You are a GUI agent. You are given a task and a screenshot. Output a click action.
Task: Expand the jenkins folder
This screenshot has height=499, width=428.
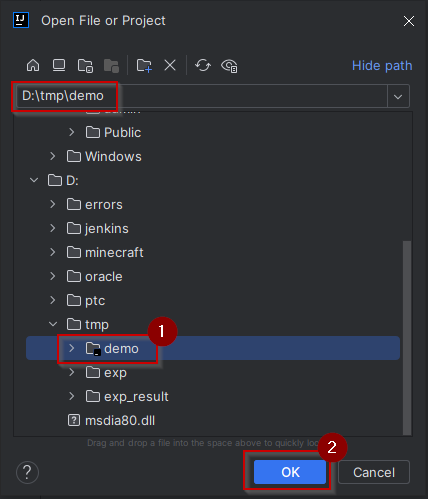pyautogui.click(x=53, y=228)
